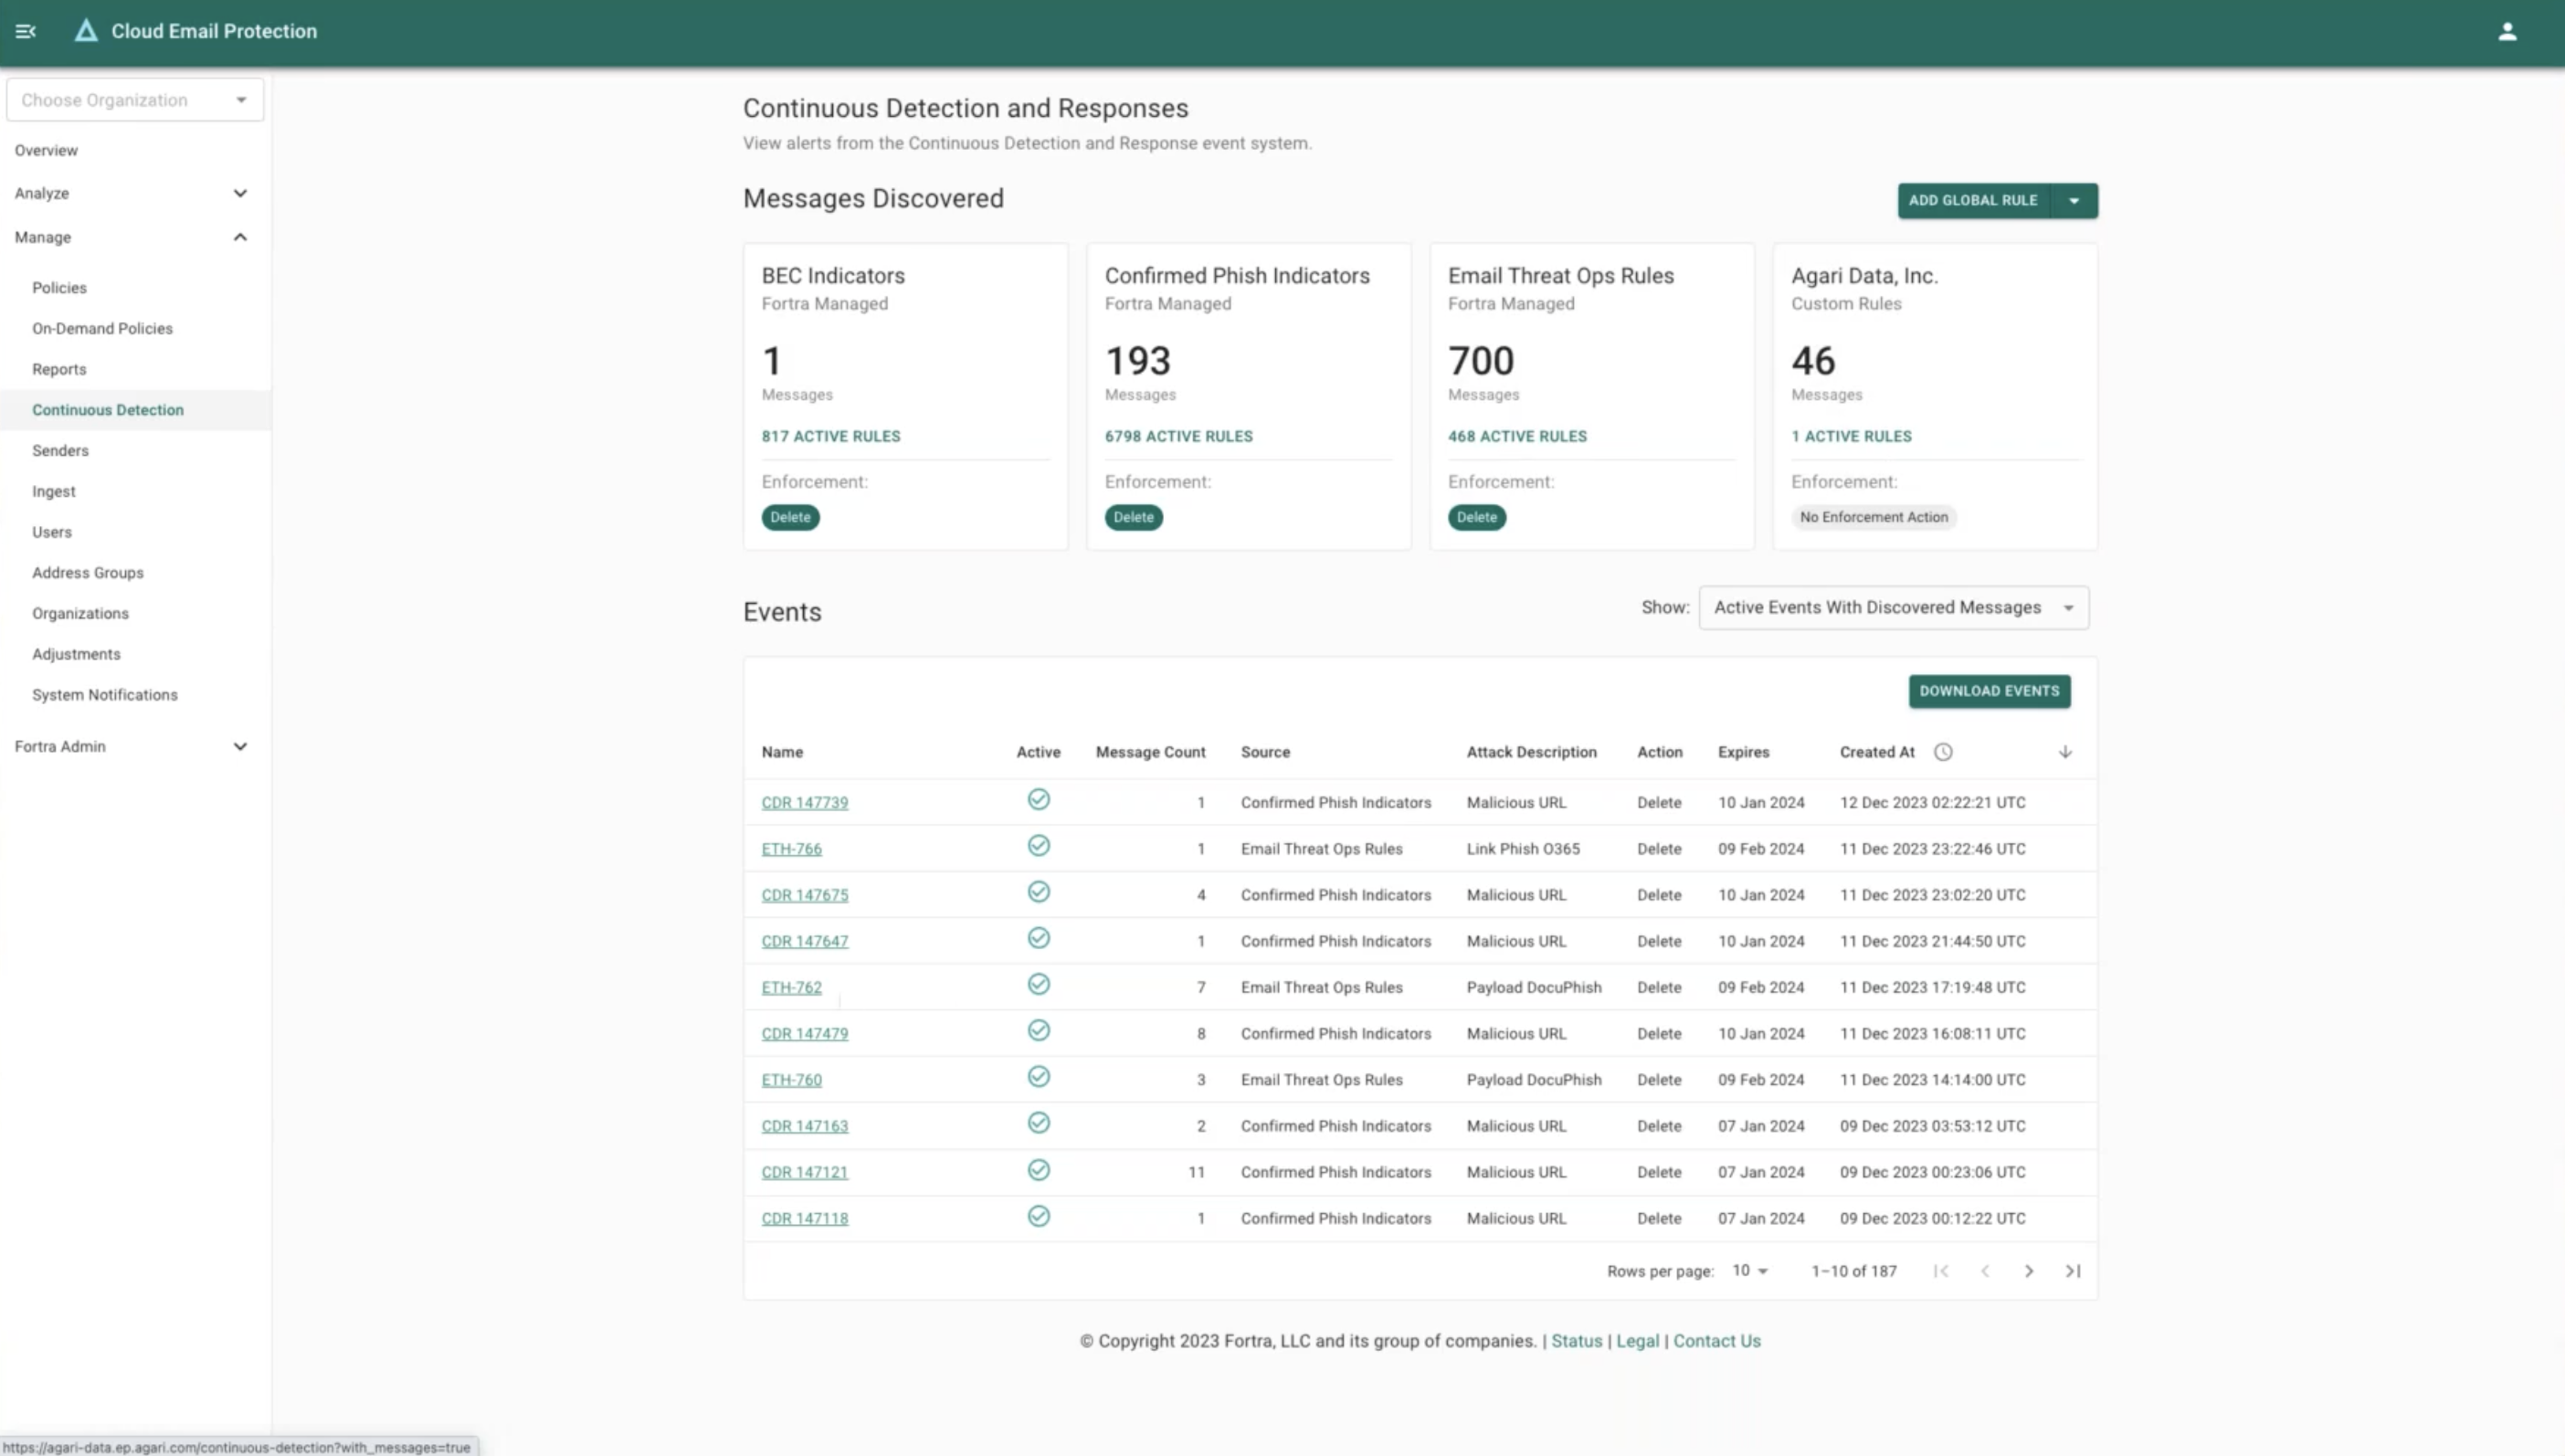Click the Add Global Rule dropdown arrow
Viewport: 2565px width, 1456px height.
[2075, 199]
